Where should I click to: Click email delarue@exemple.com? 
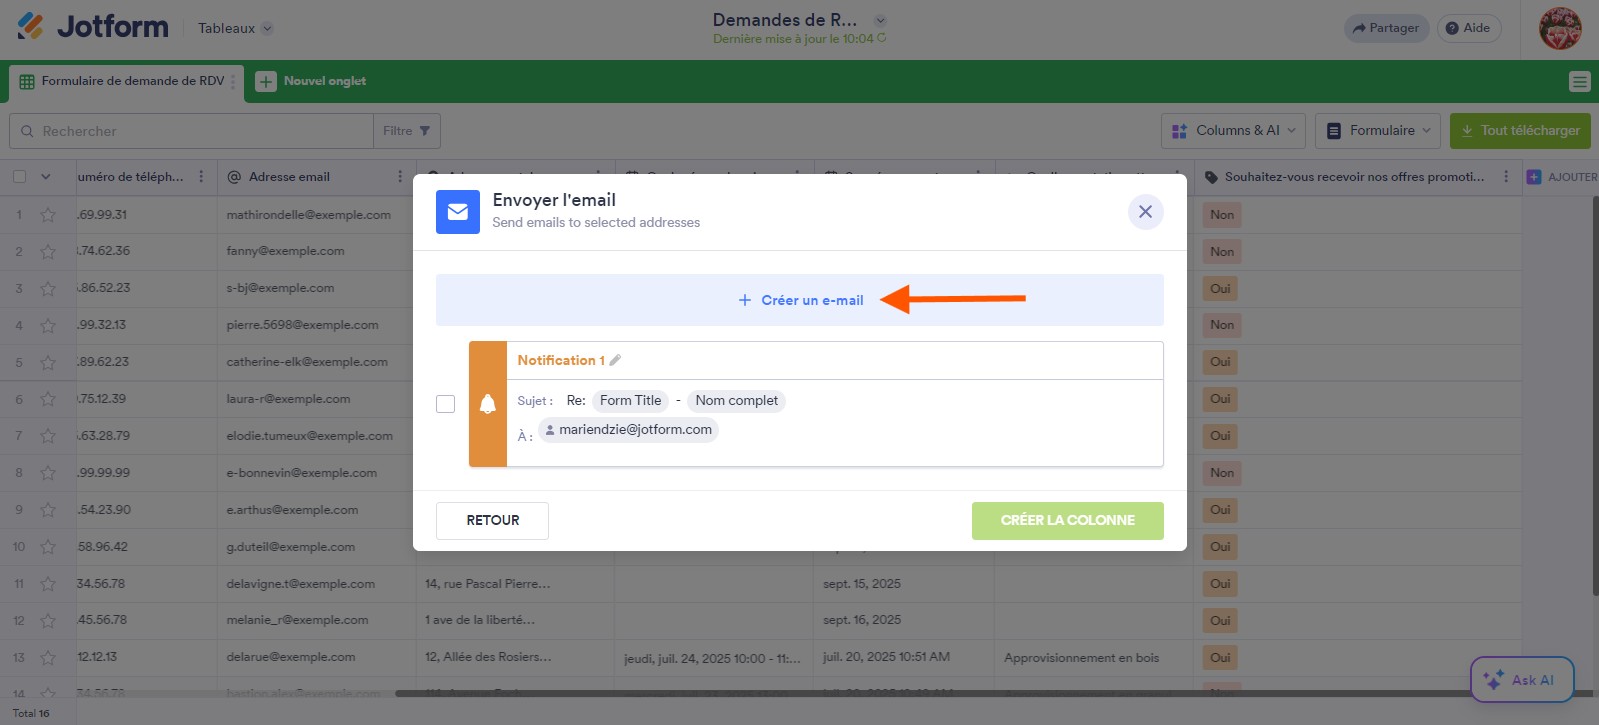coord(291,657)
